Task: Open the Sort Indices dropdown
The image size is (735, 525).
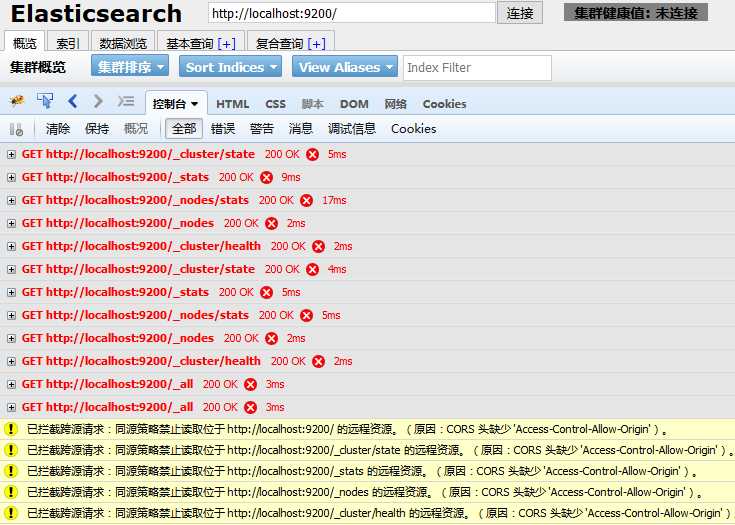Action: (x=230, y=67)
